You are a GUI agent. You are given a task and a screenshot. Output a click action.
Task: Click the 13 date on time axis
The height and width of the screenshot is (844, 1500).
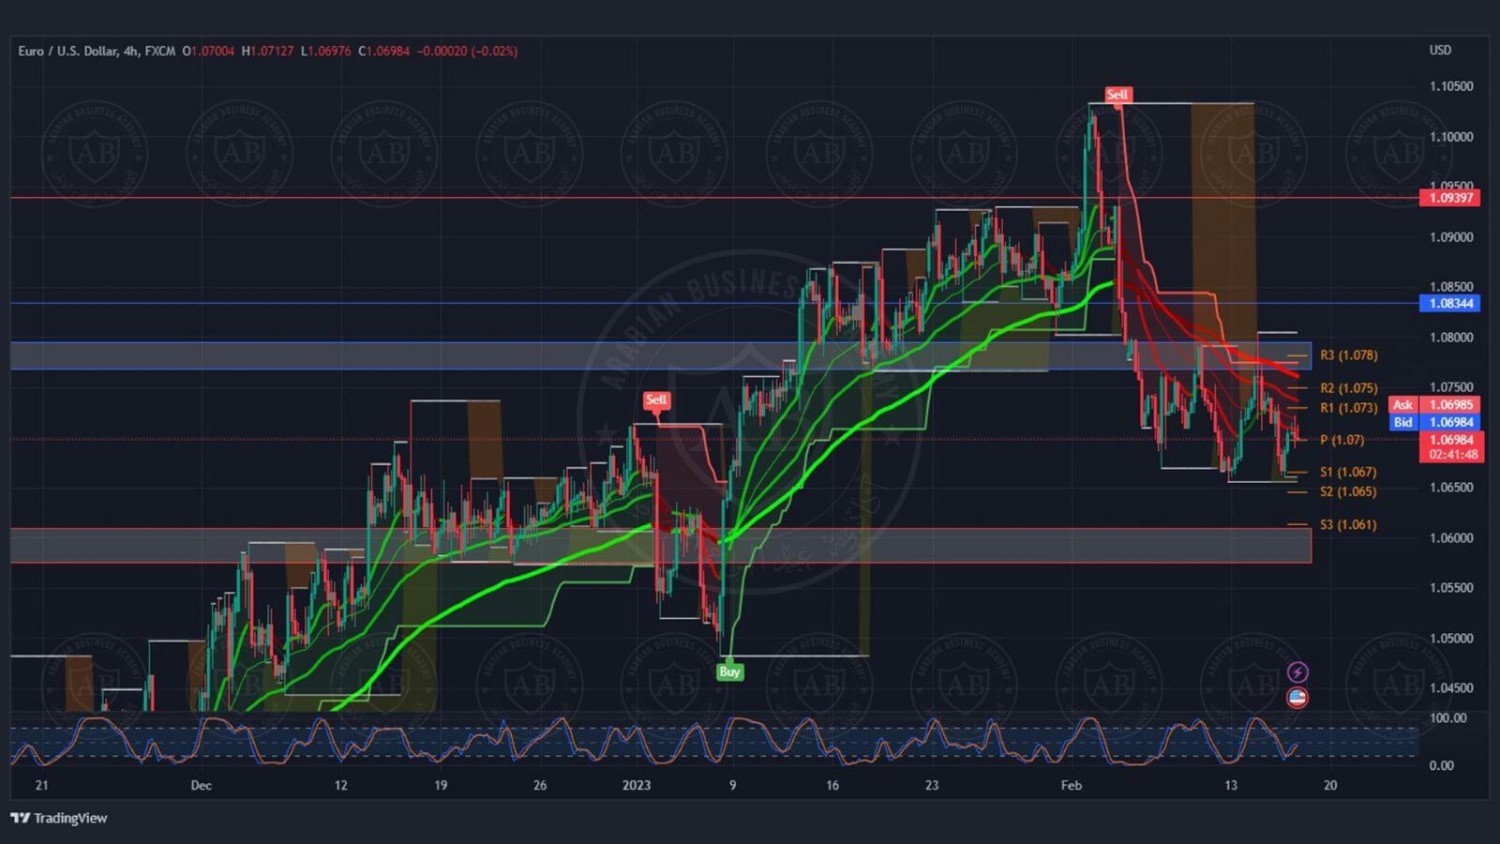point(1231,785)
